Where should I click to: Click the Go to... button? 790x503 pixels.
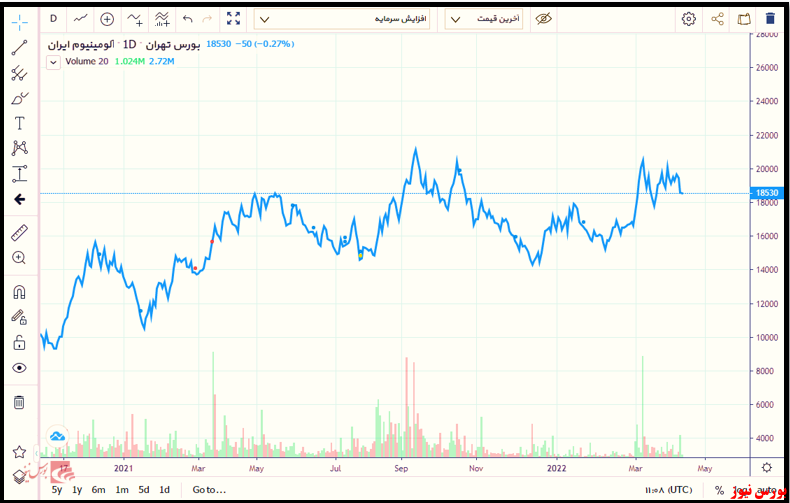point(209,490)
